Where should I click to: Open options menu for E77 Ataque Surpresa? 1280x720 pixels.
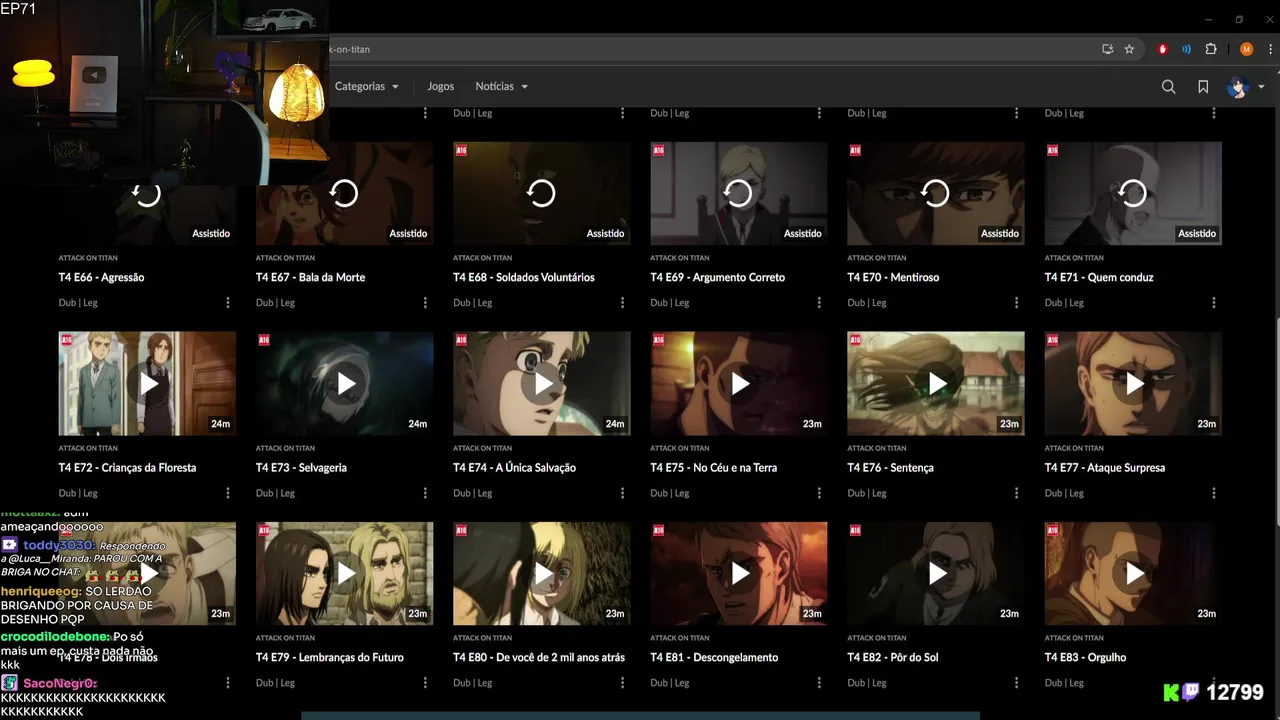(x=1214, y=493)
